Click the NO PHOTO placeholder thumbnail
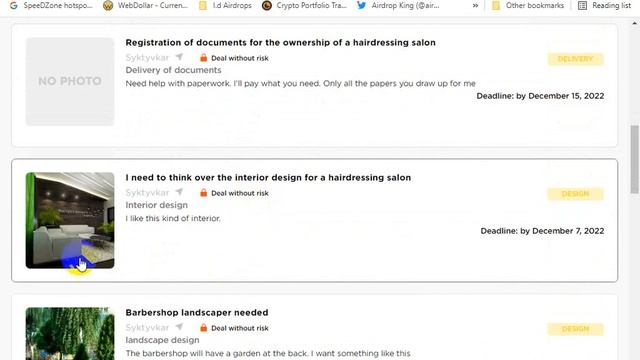The width and height of the screenshot is (640, 360). point(70,81)
